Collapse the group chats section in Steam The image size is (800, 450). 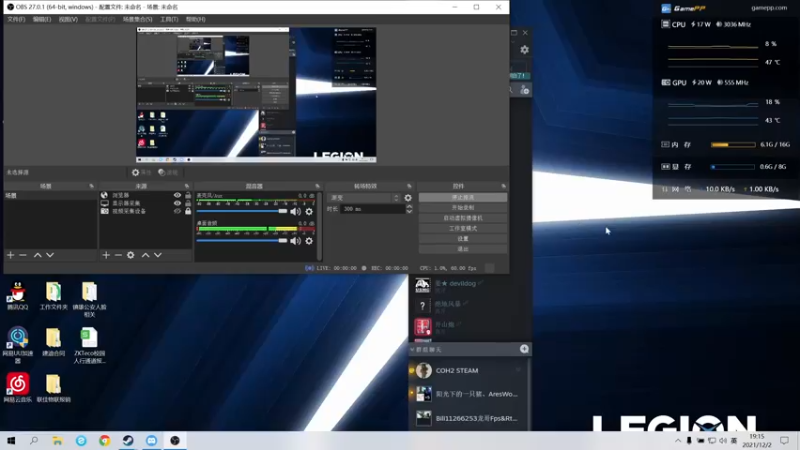click(x=412, y=349)
